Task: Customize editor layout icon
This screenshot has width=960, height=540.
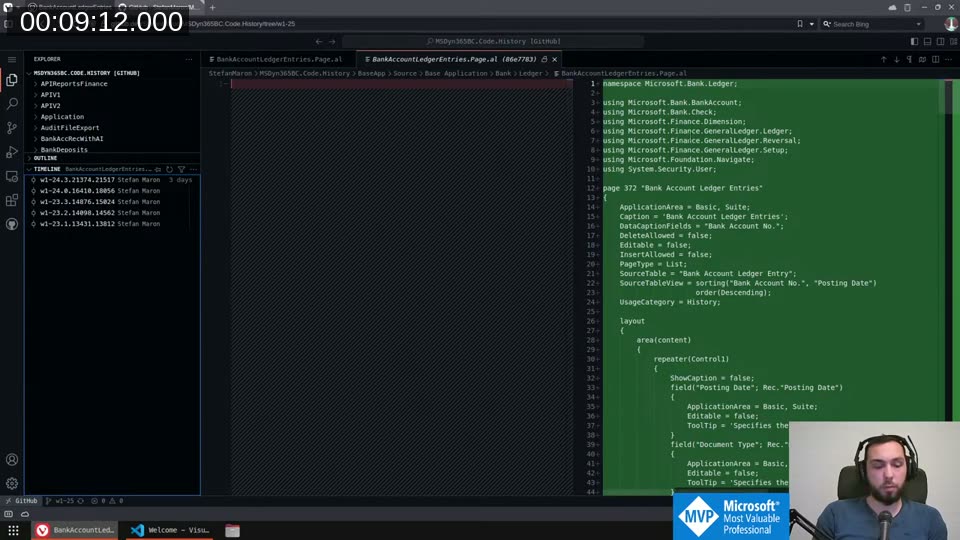Action: click(953, 41)
